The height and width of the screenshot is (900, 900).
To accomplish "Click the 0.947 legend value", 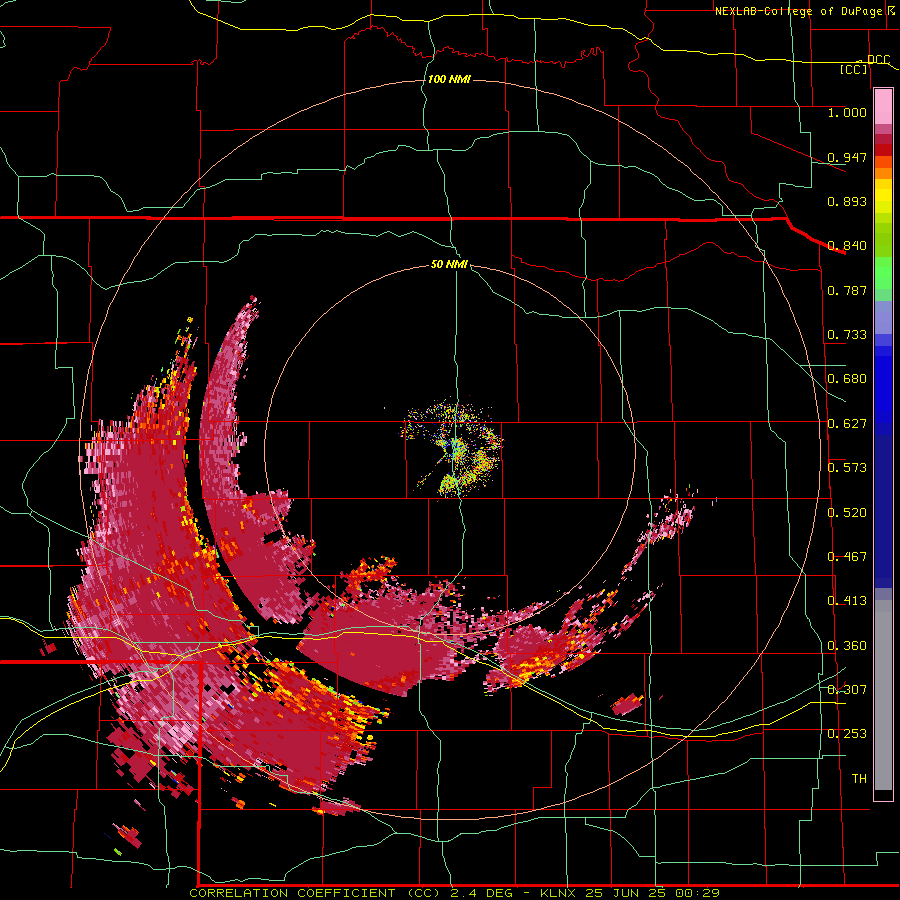I will point(847,157).
